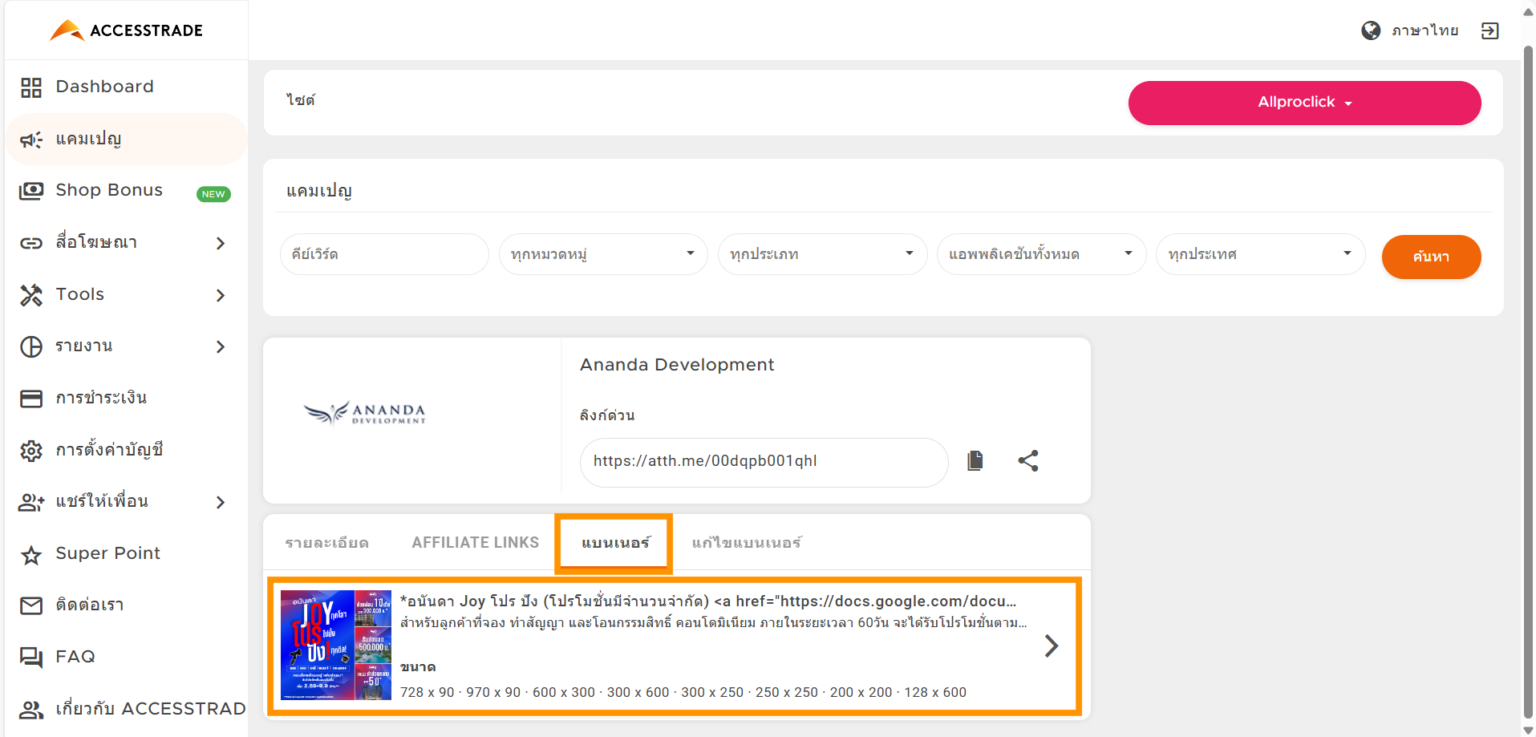Open รายงาน via the pie chart icon
Viewport: 1536px width, 737px height.
pyautogui.click(x=30, y=346)
